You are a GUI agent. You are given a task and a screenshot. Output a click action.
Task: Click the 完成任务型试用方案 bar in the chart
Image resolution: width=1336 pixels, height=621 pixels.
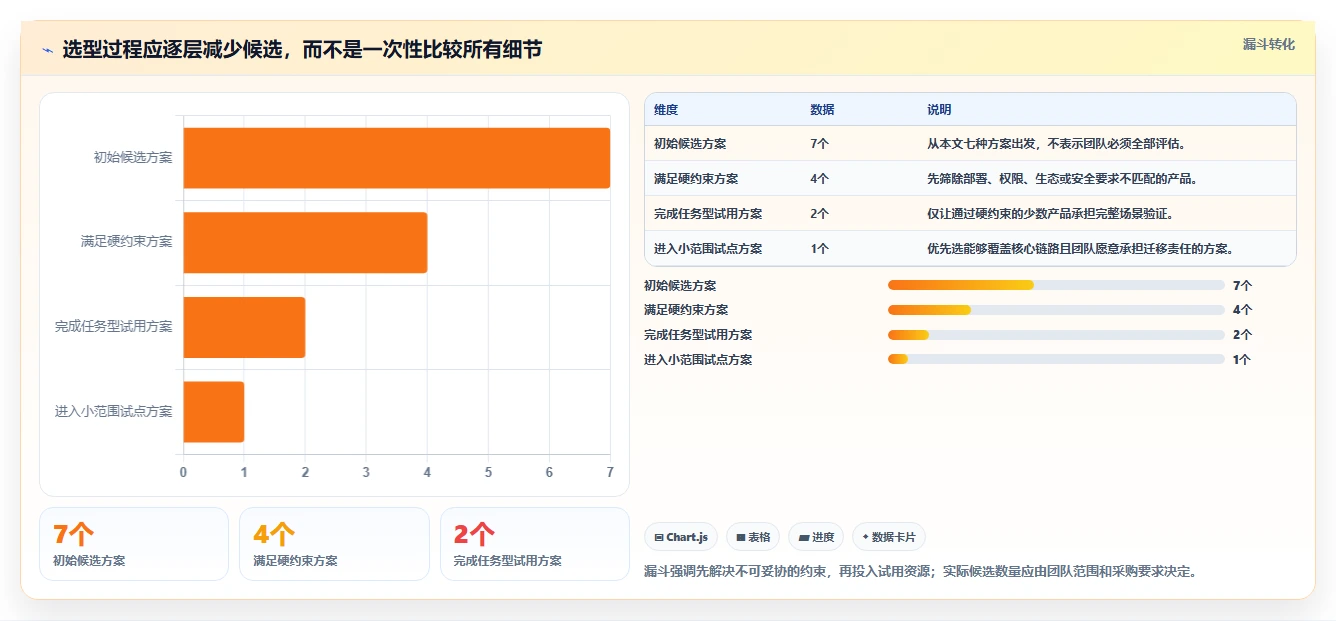pyautogui.click(x=244, y=327)
